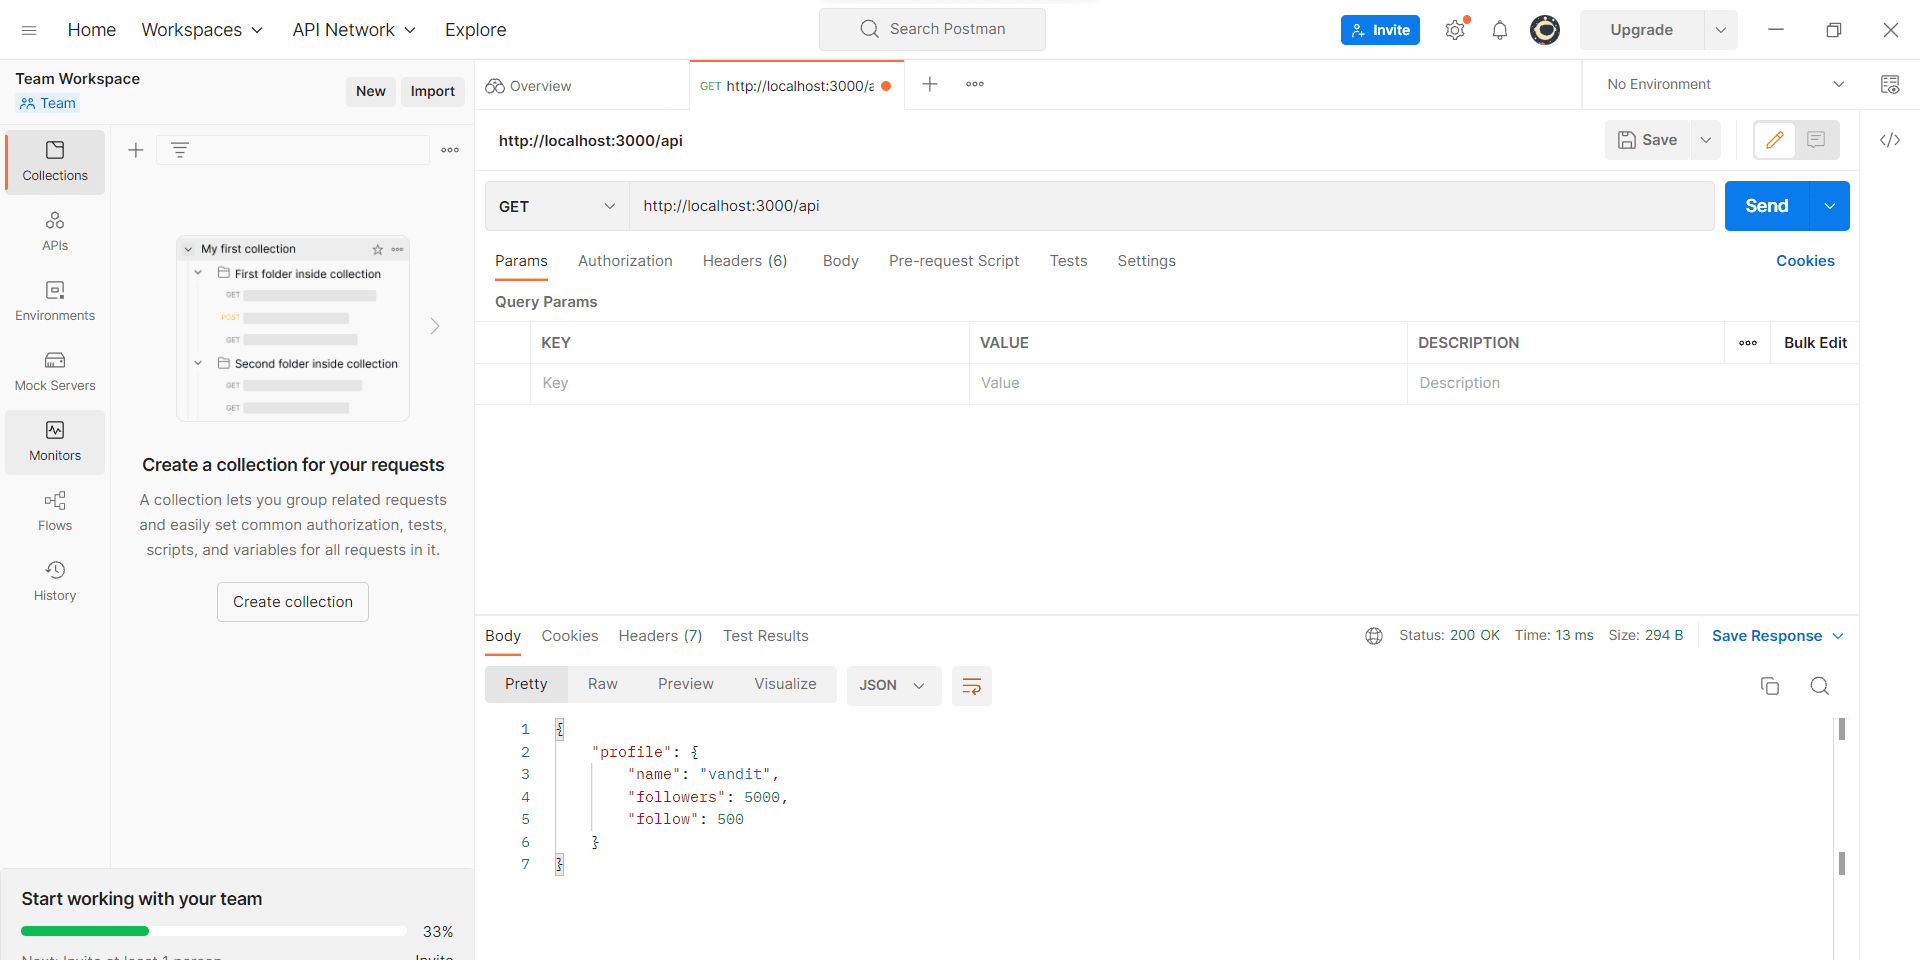Click the Import button

pyautogui.click(x=433, y=91)
